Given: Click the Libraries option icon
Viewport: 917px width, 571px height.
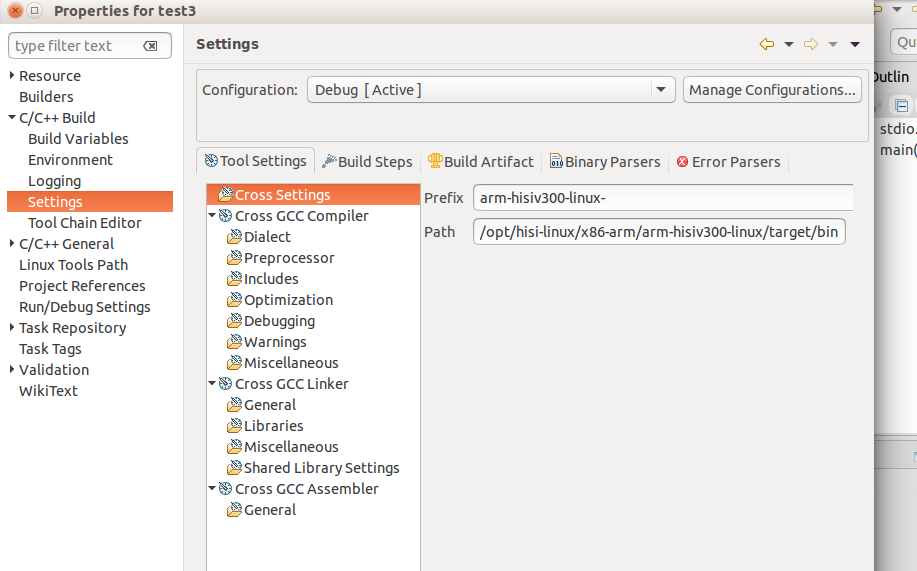Looking at the screenshot, I should (235, 425).
